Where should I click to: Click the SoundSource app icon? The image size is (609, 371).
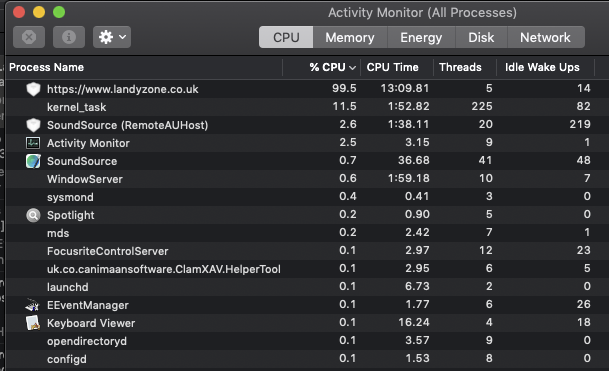33,161
